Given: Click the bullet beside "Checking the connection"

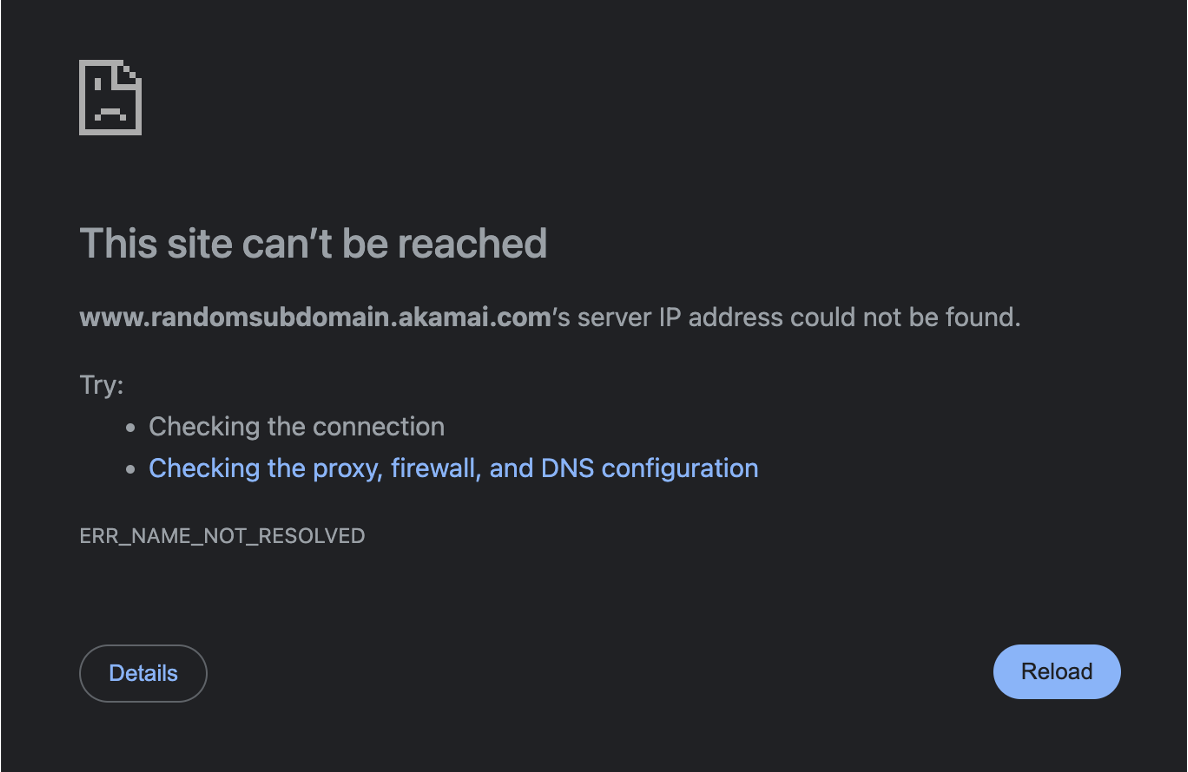Looking at the screenshot, I should tap(131, 428).
